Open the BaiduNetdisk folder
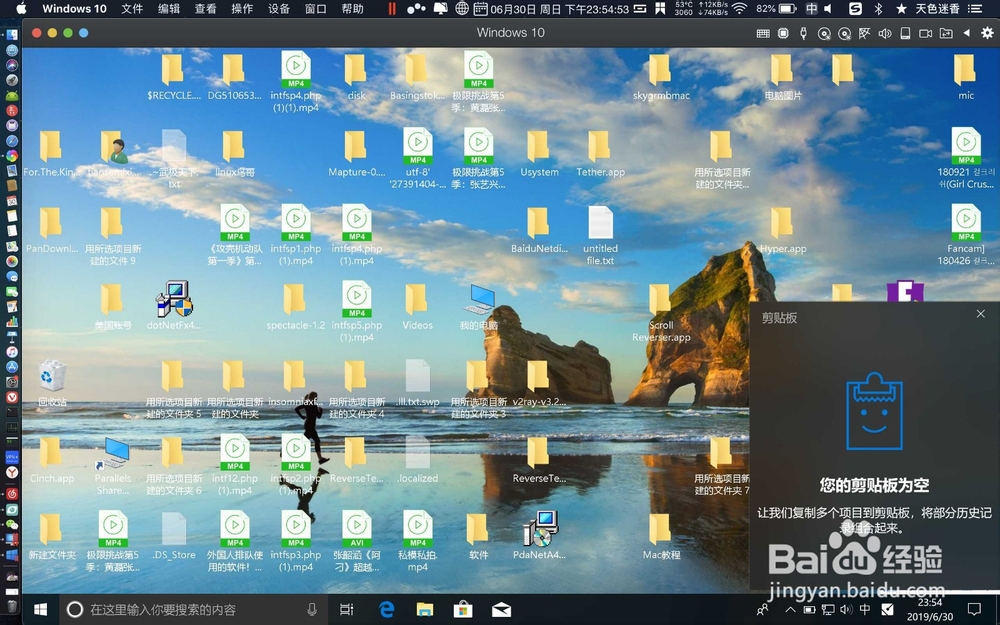 pos(539,230)
